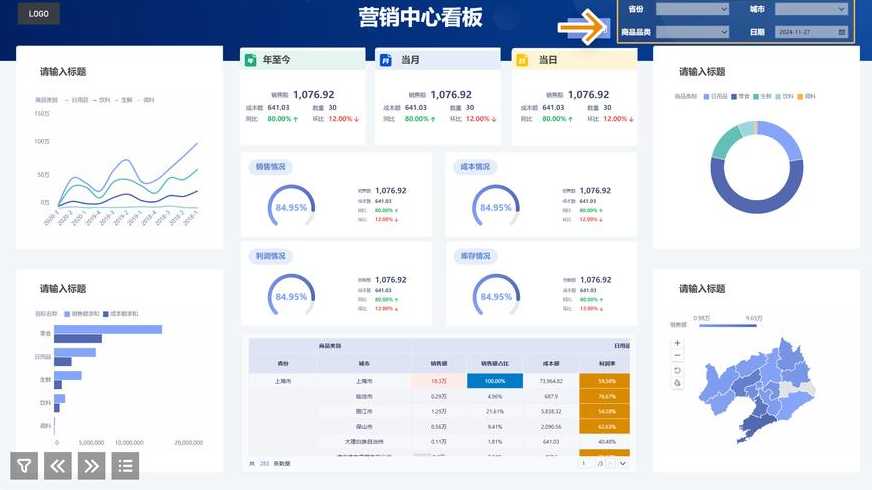Screen dimensions: 872x490
Task: Click the 84.95% gauge under 库存情况
Action: [x=496, y=296]
